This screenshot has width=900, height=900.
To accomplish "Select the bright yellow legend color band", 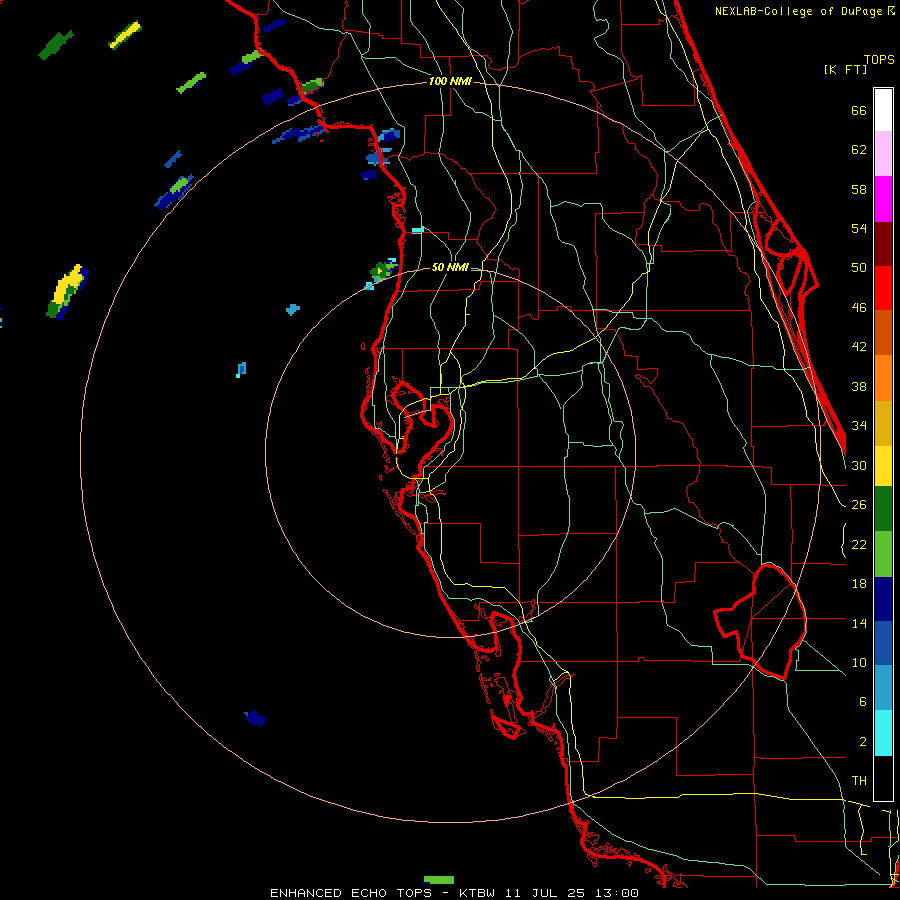I will click(x=883, y=466).
